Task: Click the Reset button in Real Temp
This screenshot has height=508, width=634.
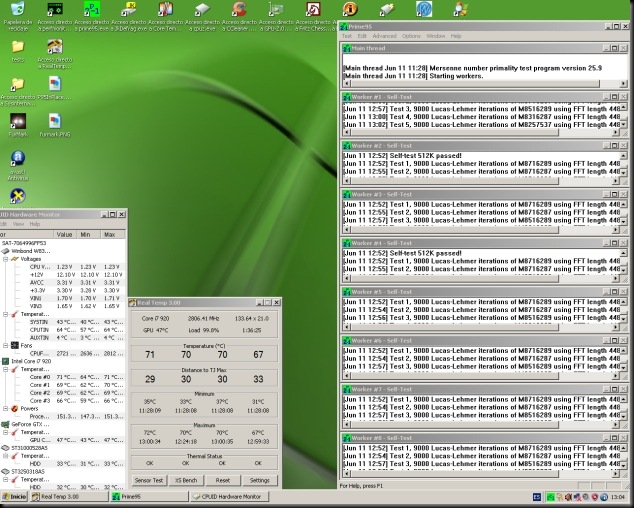Action: click(x=222, y=480)
